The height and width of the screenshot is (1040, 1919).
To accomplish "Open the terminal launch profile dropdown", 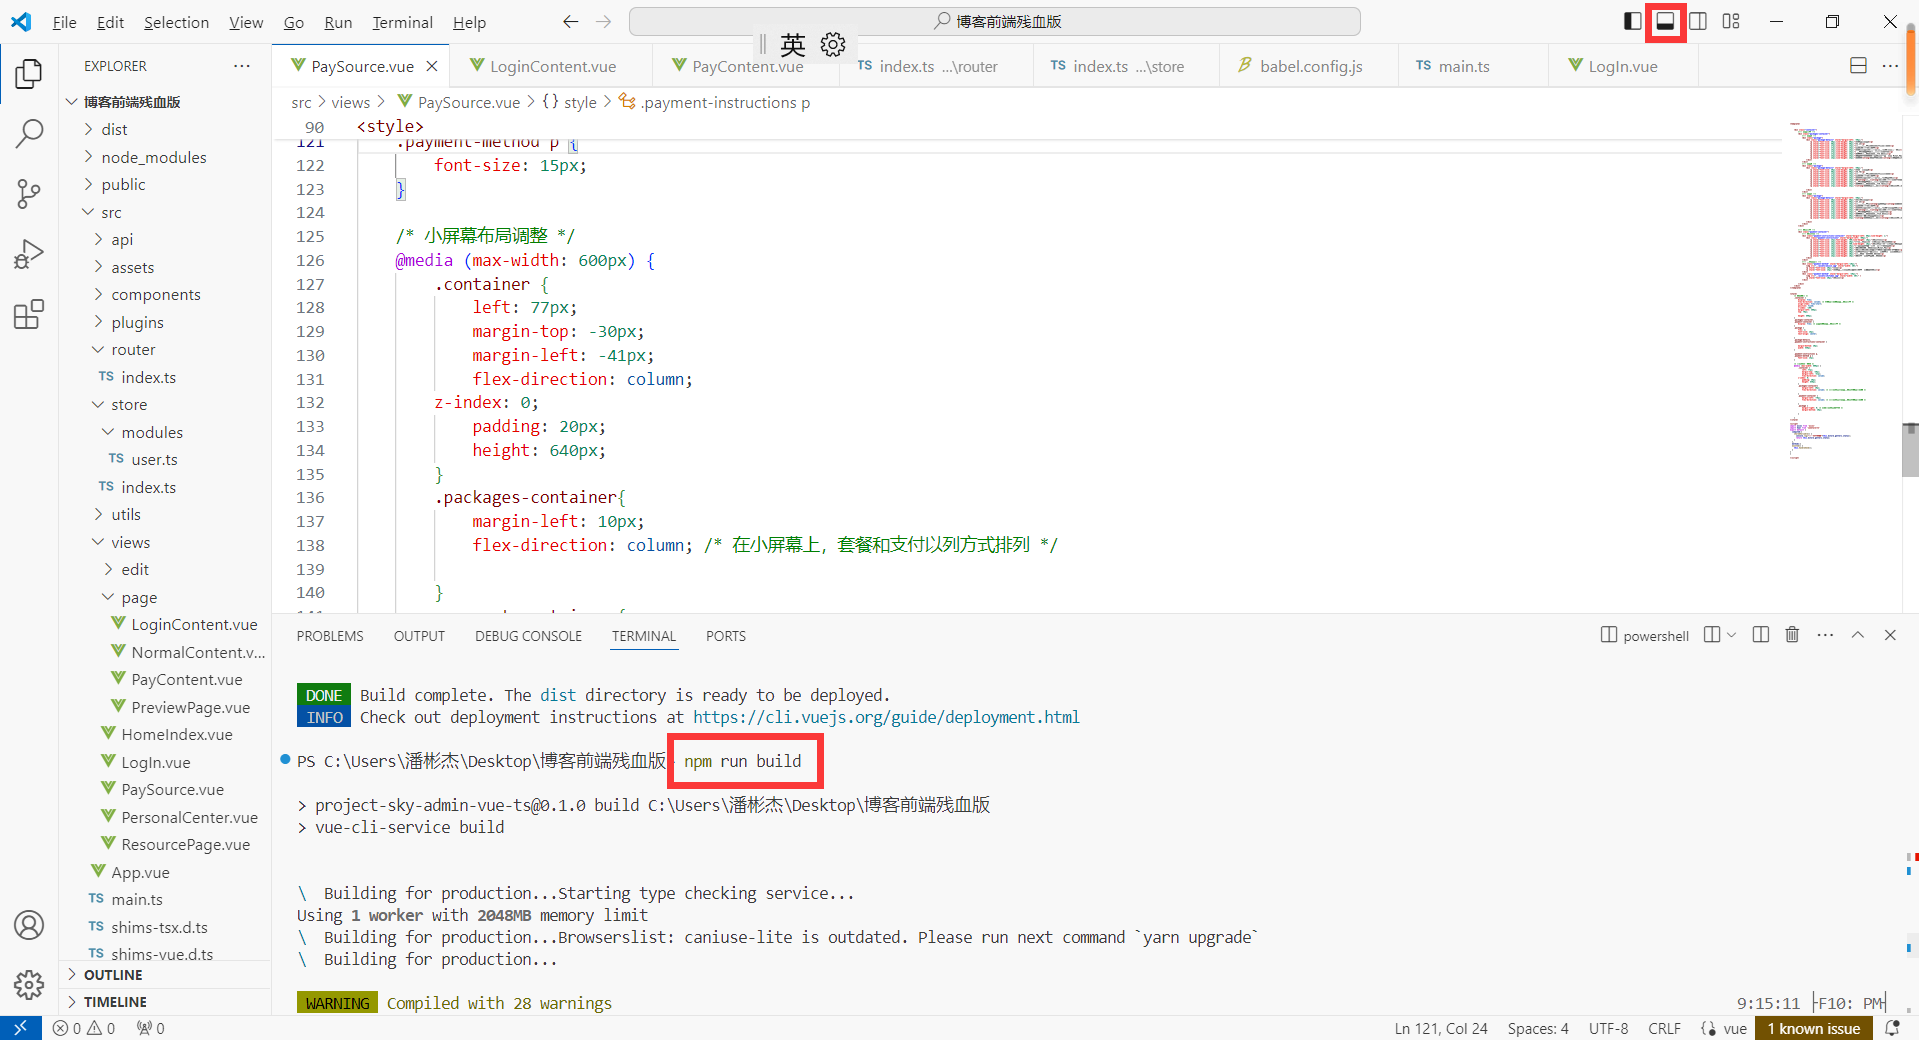I will 1732,635.
